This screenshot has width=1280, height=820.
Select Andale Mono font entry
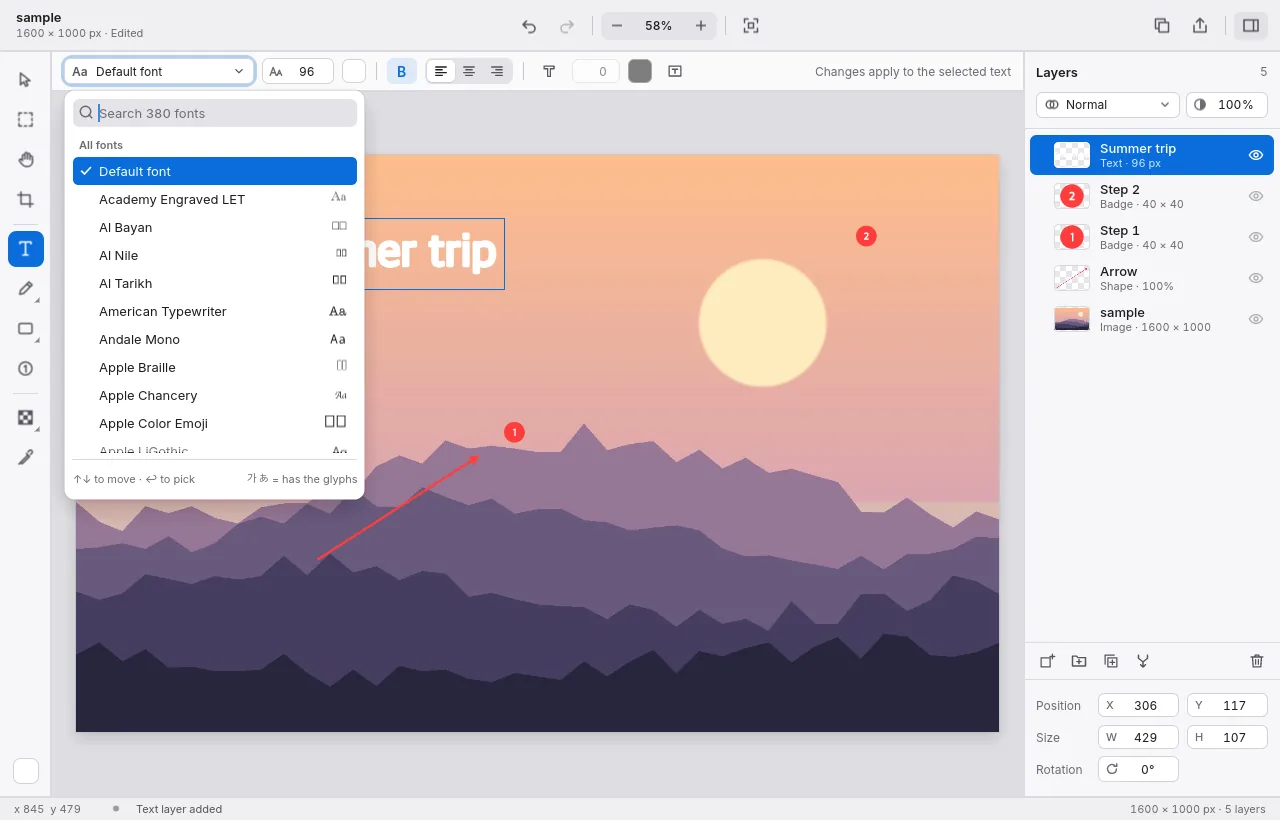click(x=215, y=339)
